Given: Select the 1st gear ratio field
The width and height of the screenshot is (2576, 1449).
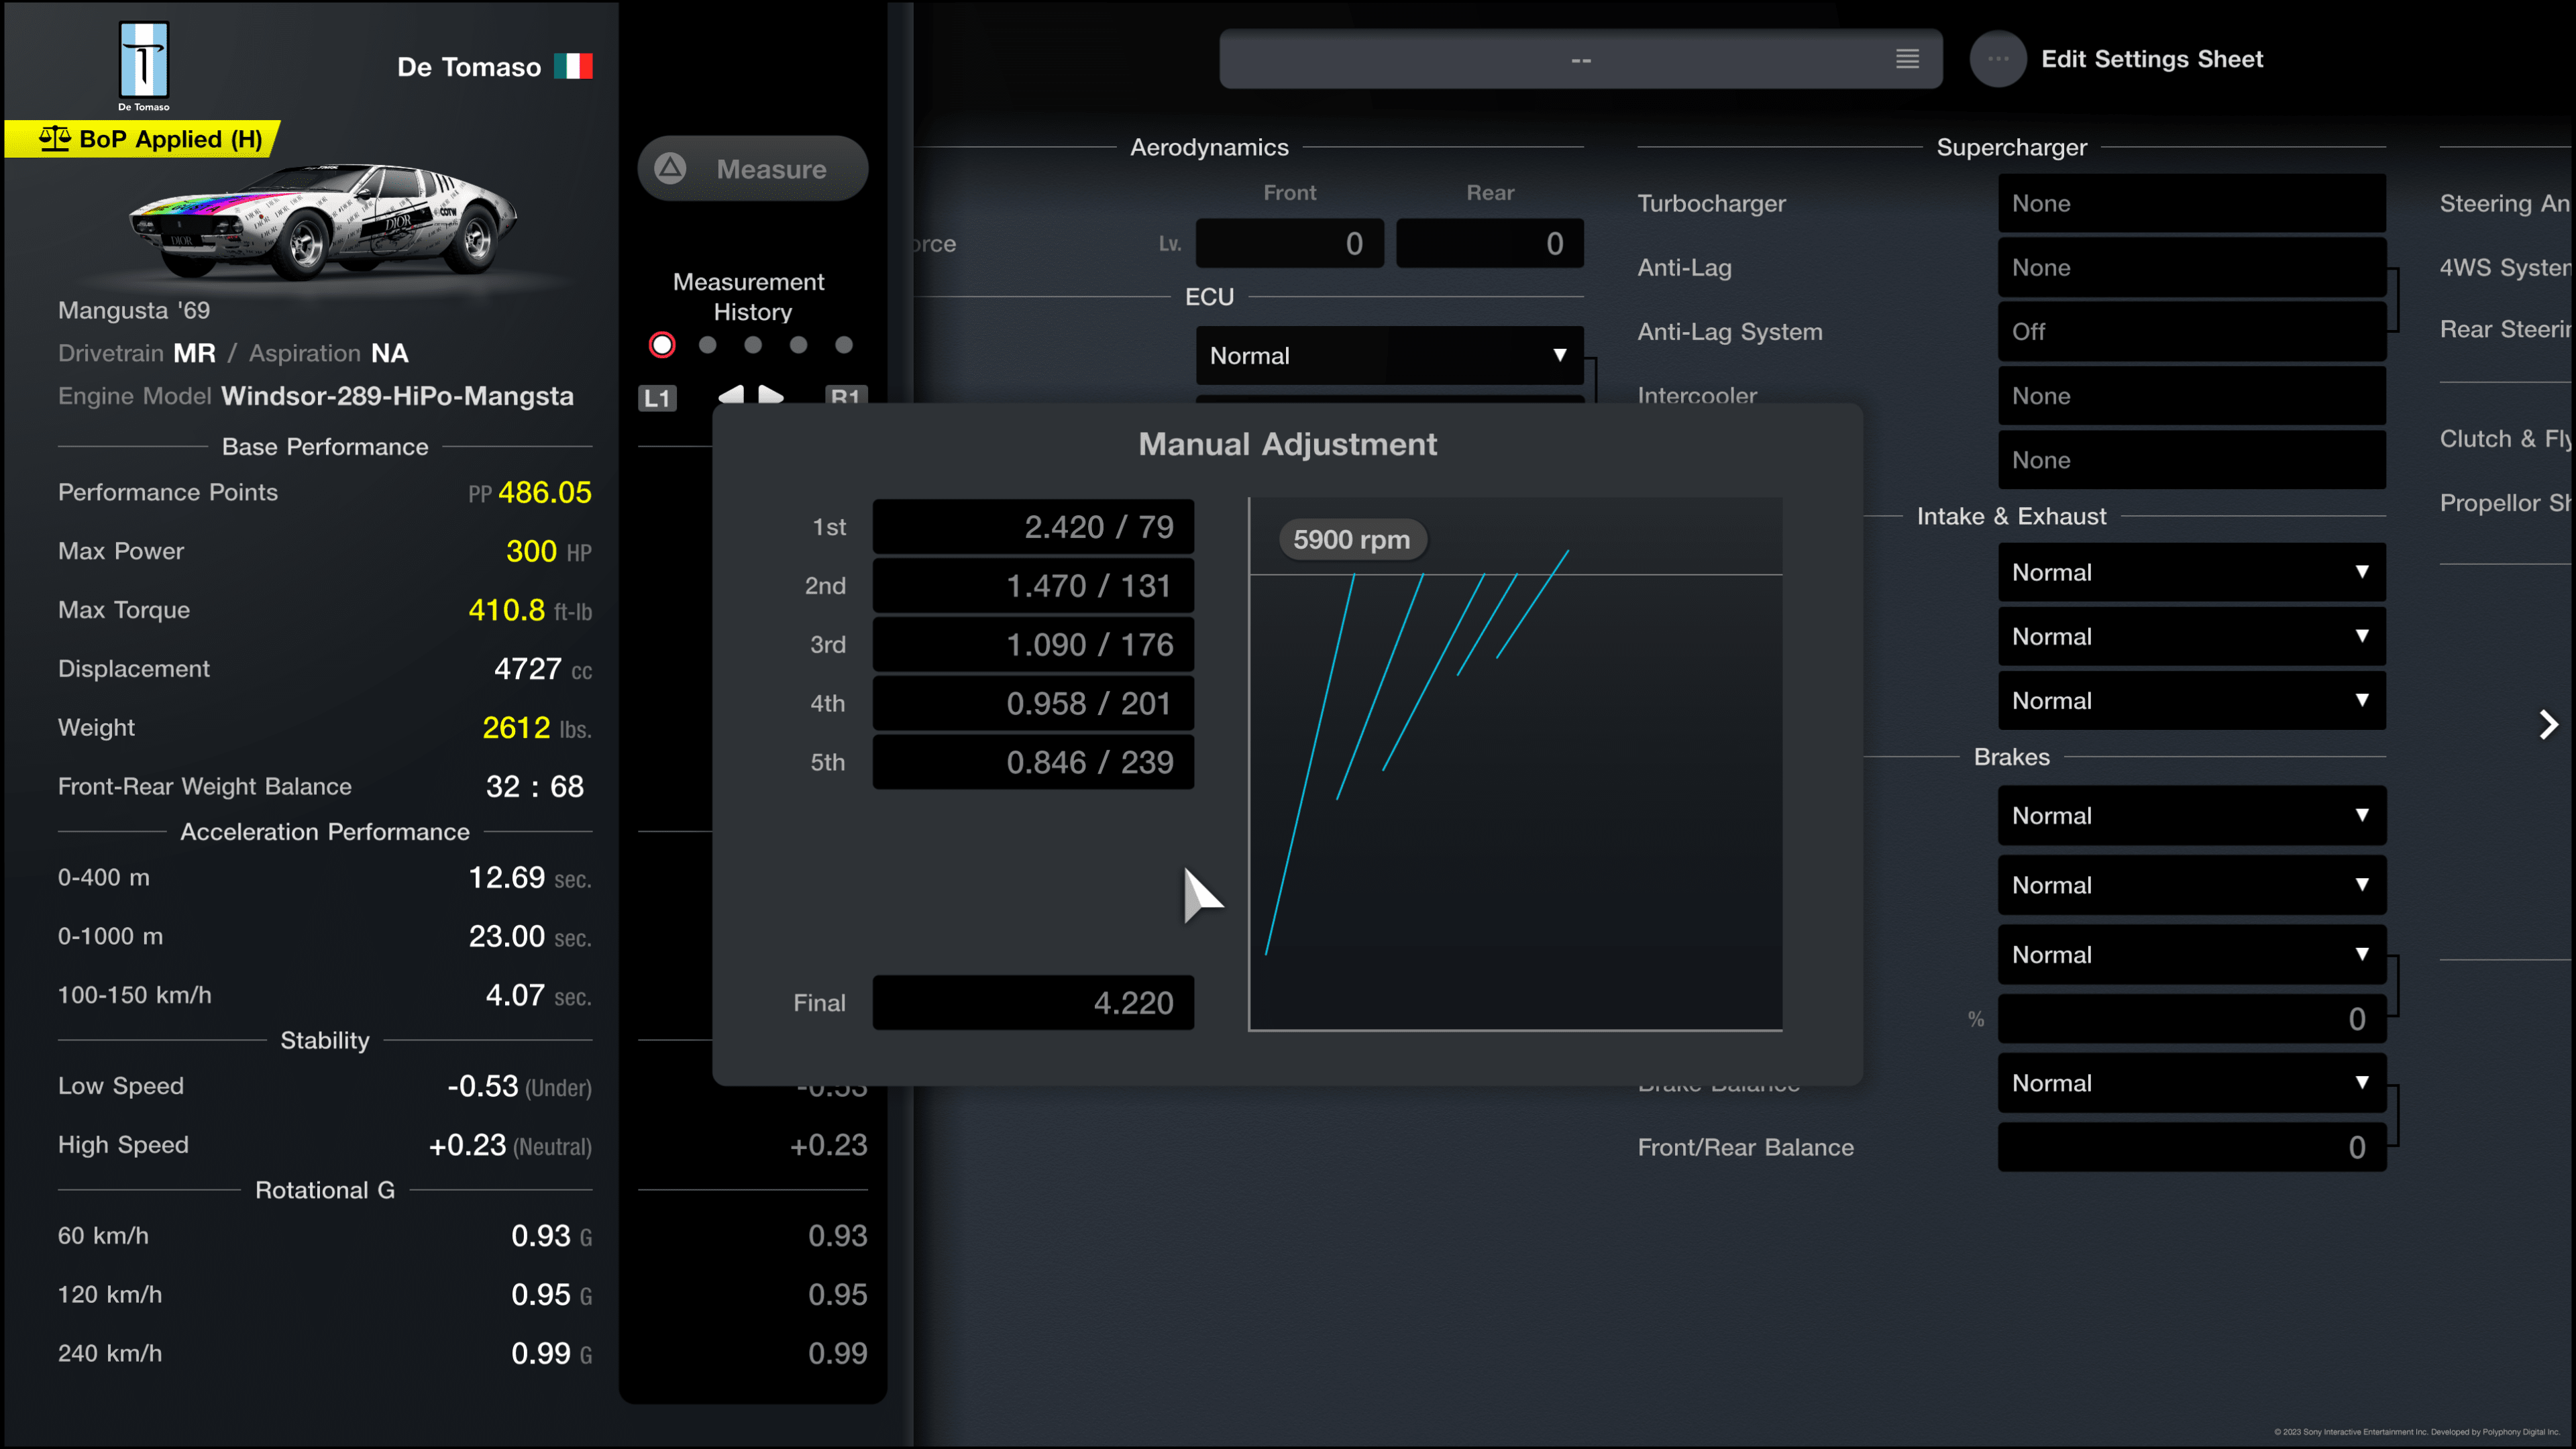Looking at the screenshot, I should coord(1033,527).
